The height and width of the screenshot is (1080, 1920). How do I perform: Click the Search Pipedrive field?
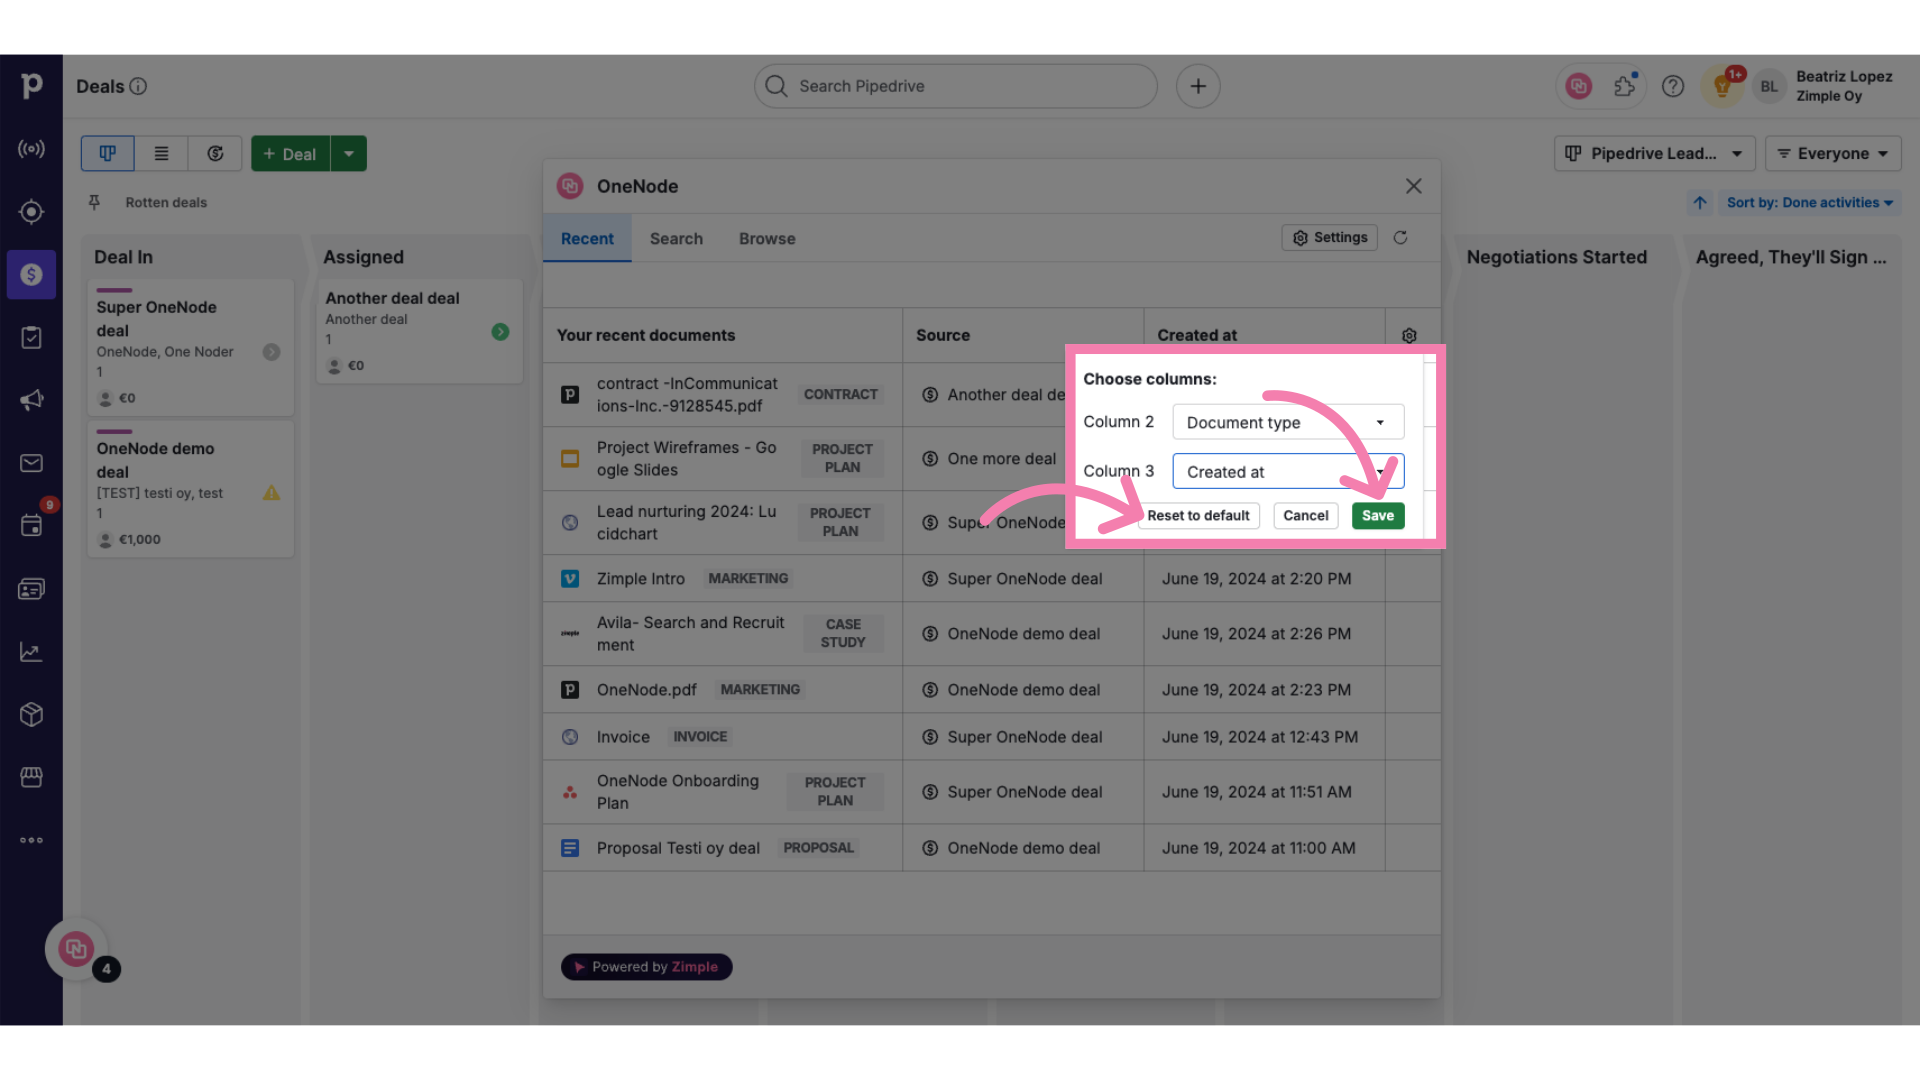(x=955, y=86)
